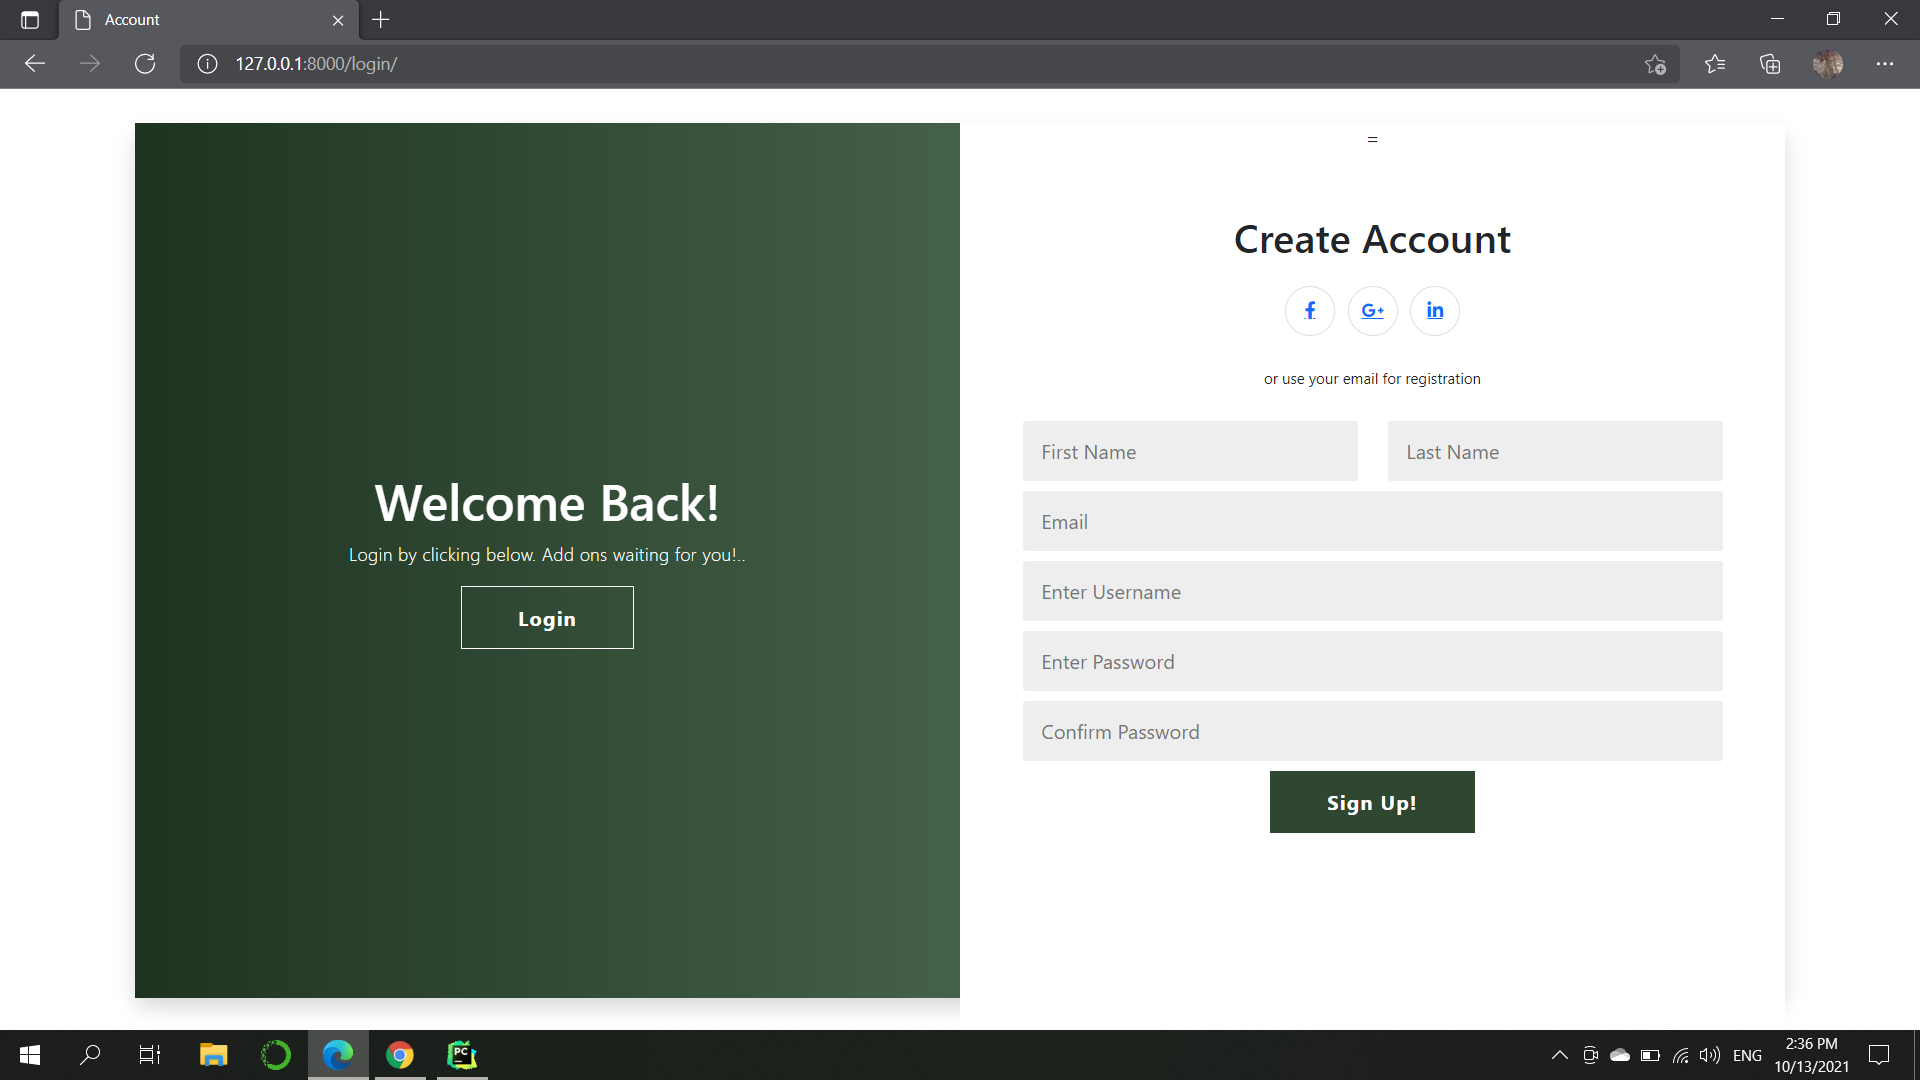Image resolution: width=1920 pixels, height=1080 pixels.
Task: Add this page to favorites star
Action: click(x=1655, y=64)
